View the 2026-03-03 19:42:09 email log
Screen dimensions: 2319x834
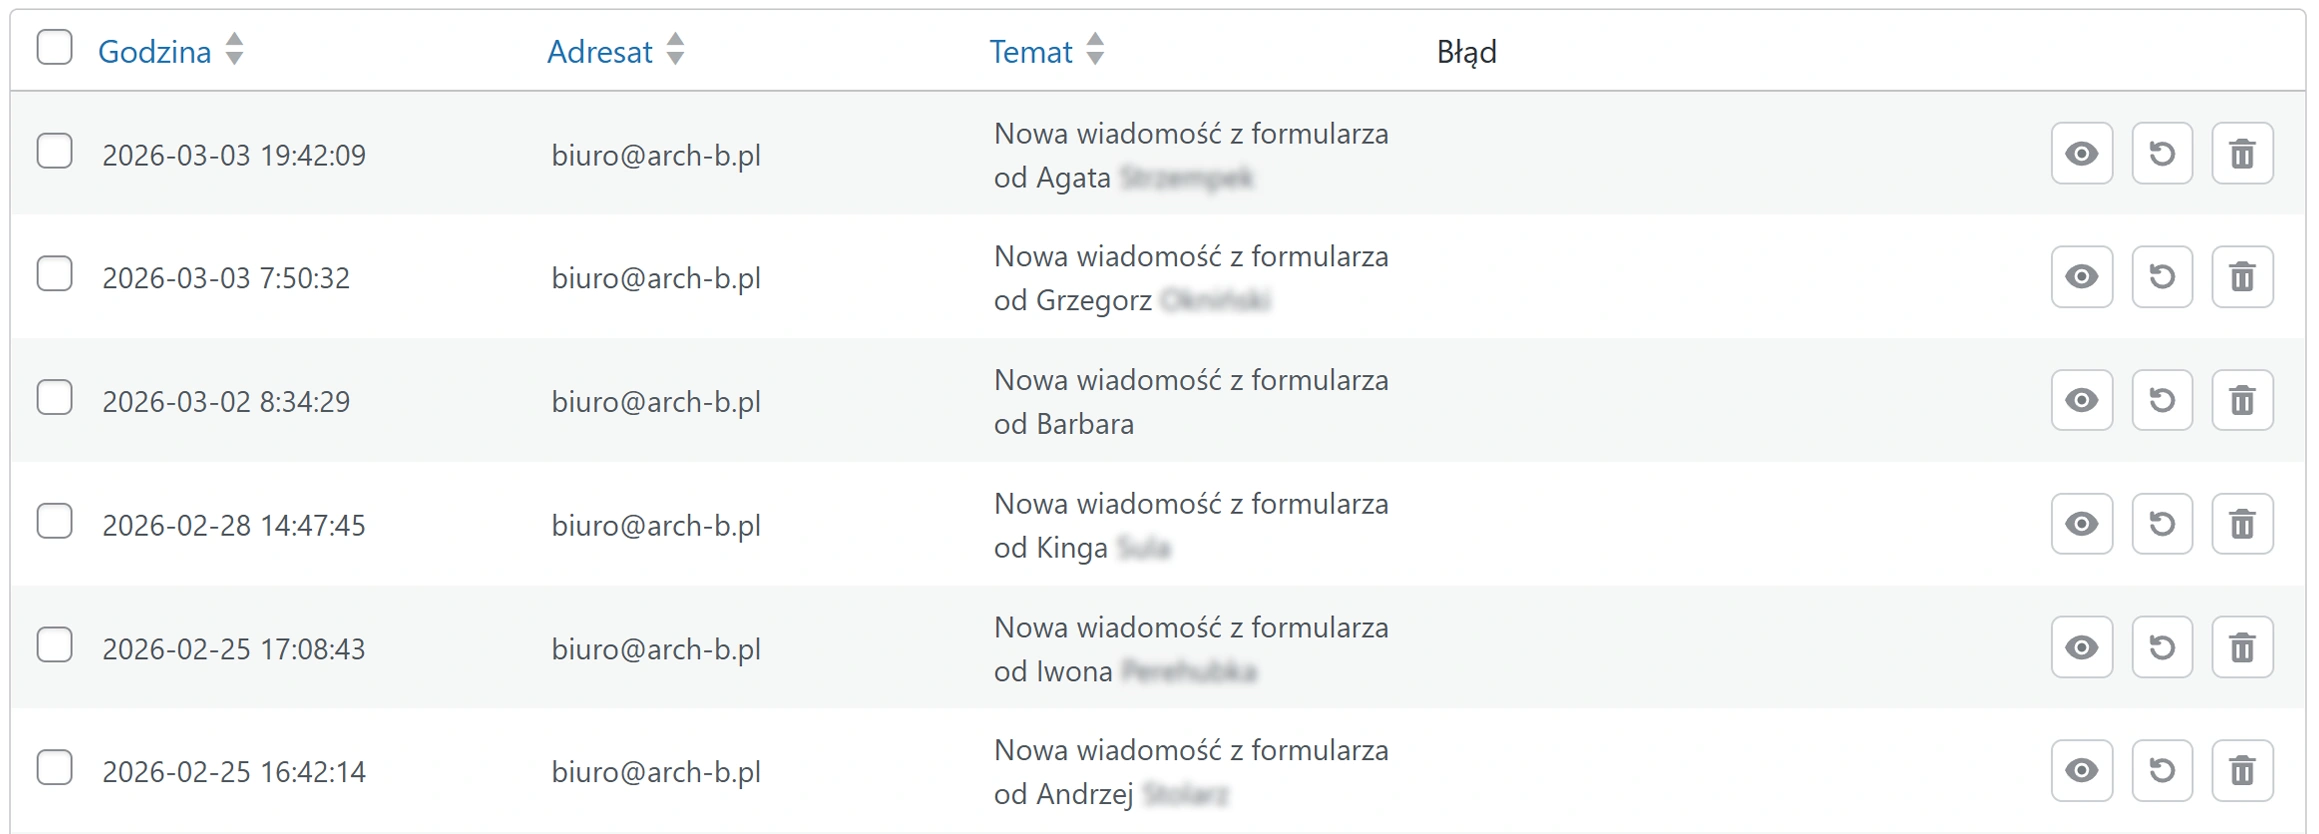2081,154
